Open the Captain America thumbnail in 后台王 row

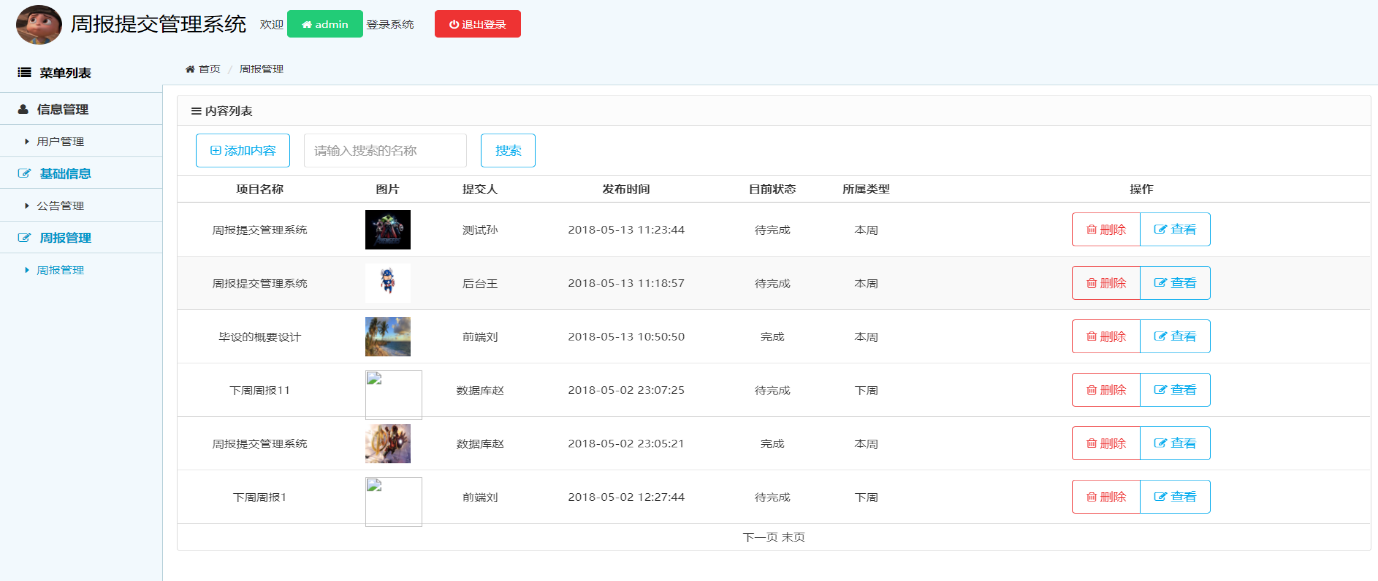tap(388, 283)
